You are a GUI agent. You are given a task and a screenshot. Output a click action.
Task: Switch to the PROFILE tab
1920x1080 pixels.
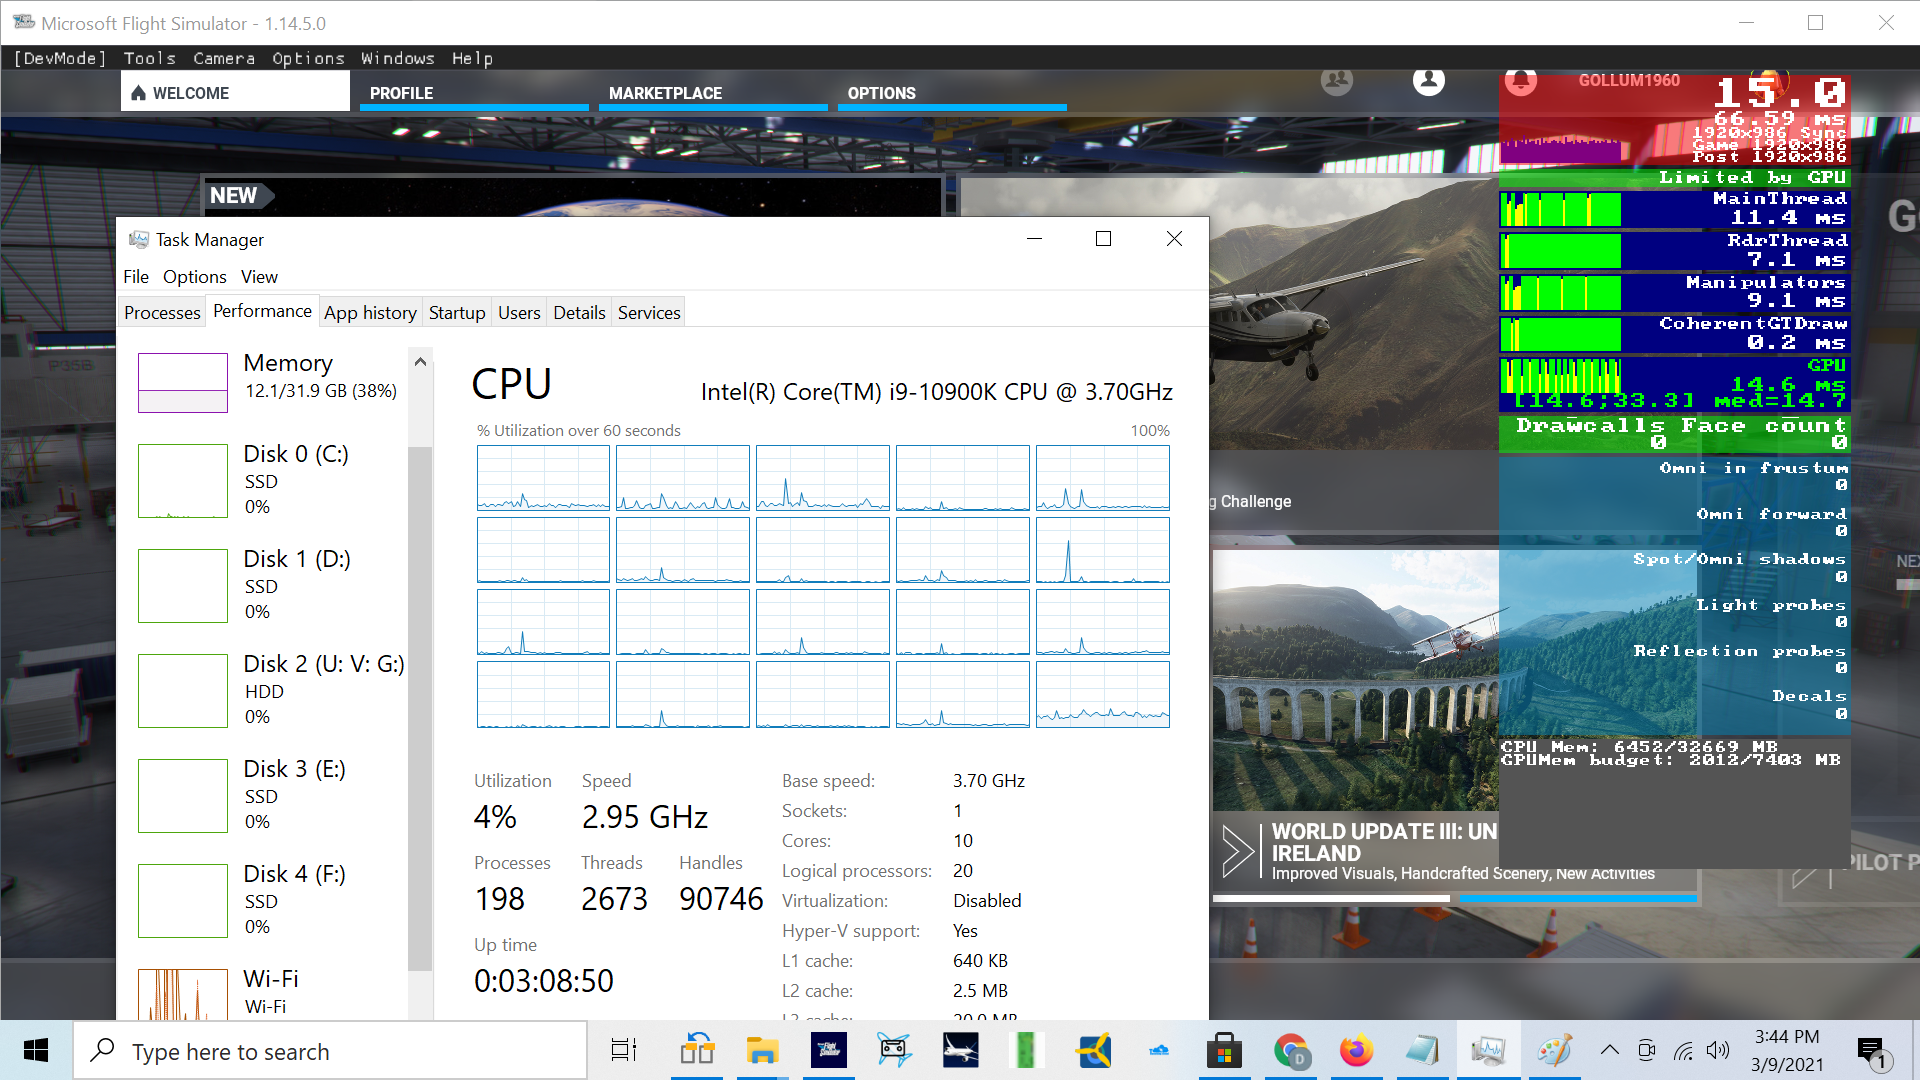[x=474, y=93]
